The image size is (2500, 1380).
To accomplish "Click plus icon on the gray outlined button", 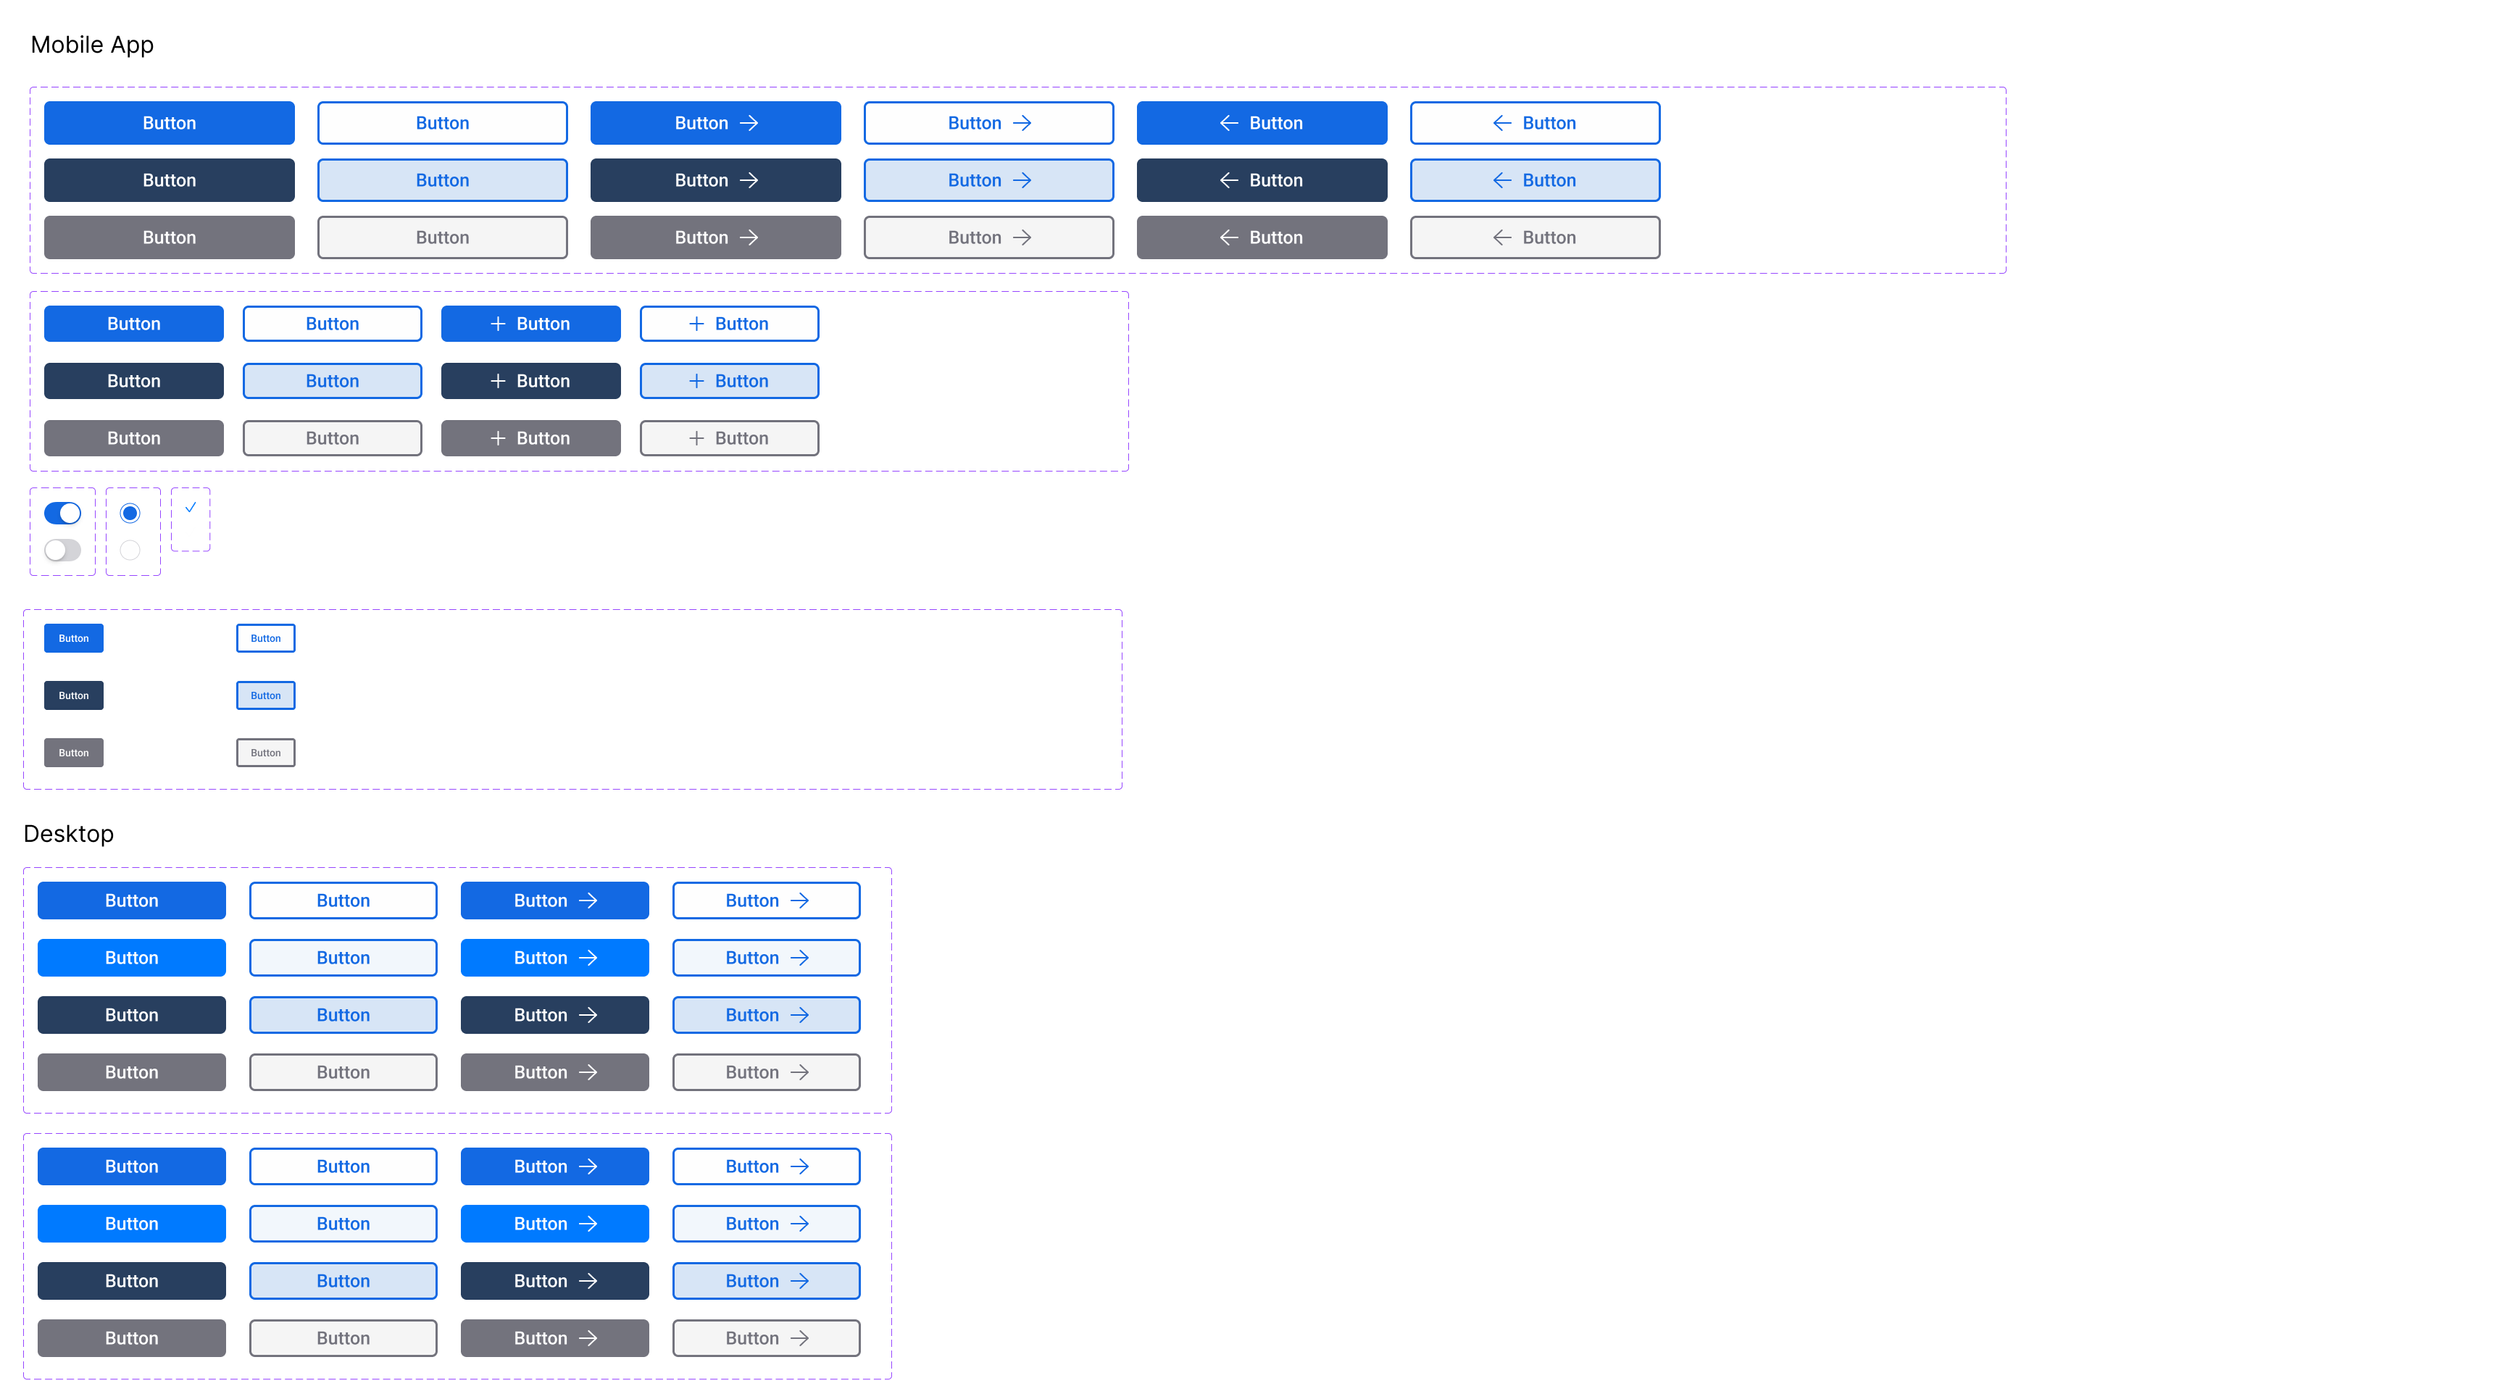I will [696, 438].
